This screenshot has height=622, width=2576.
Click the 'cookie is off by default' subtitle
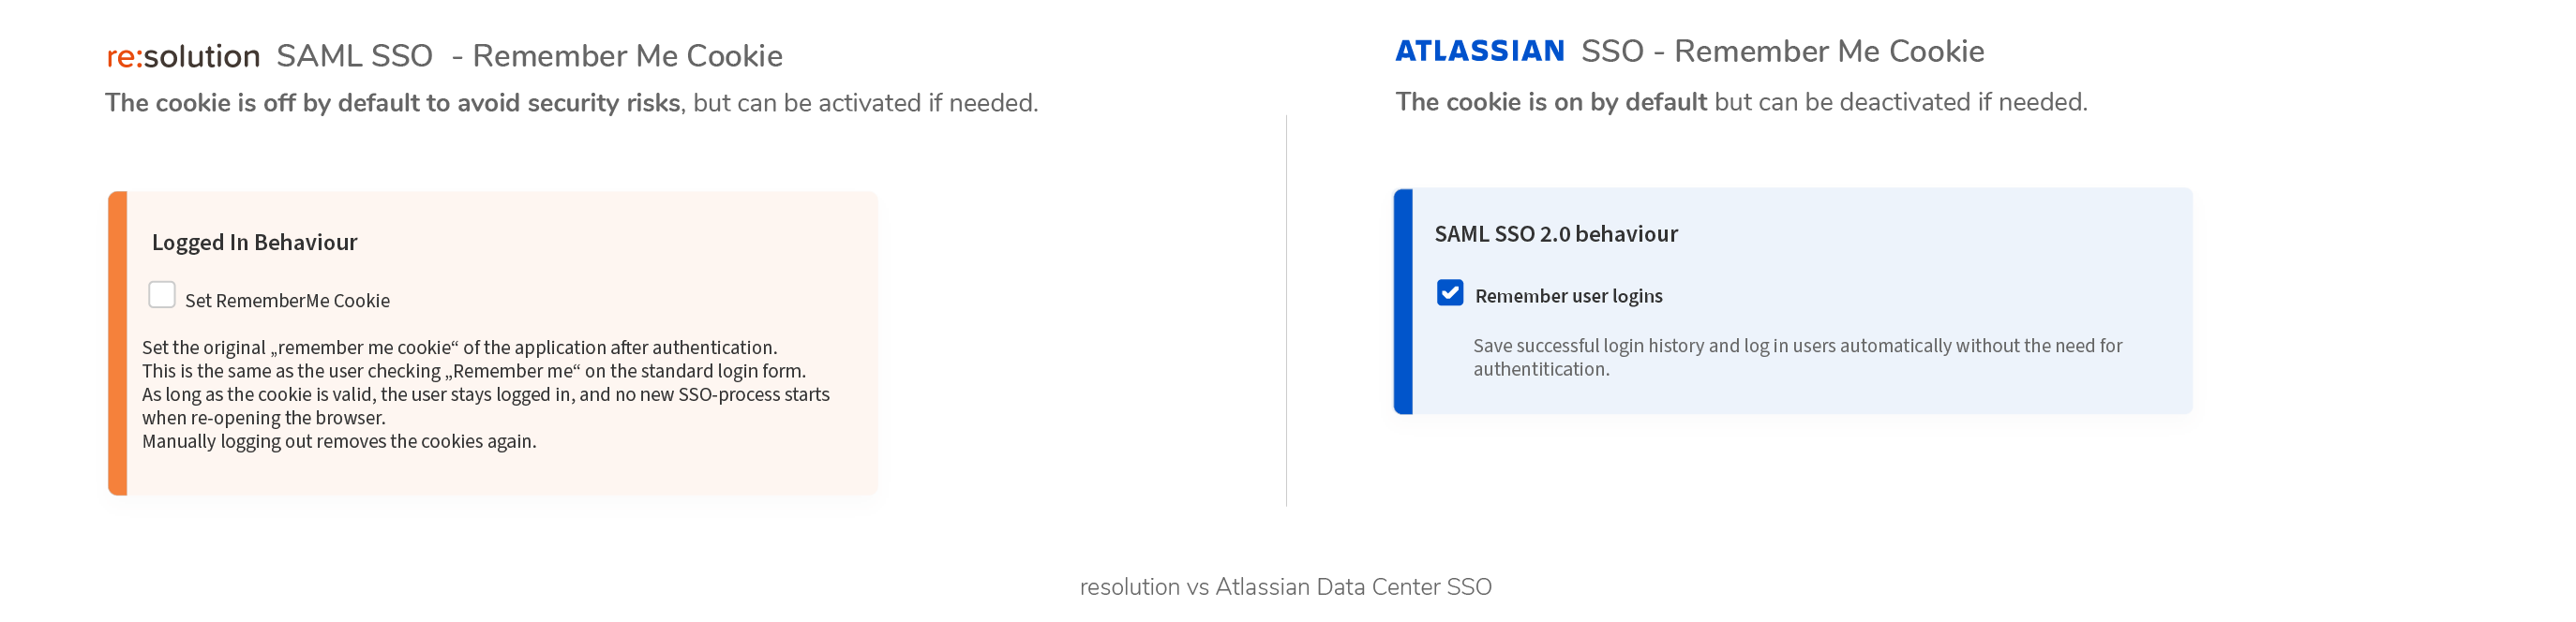click(x=572, y=103)
